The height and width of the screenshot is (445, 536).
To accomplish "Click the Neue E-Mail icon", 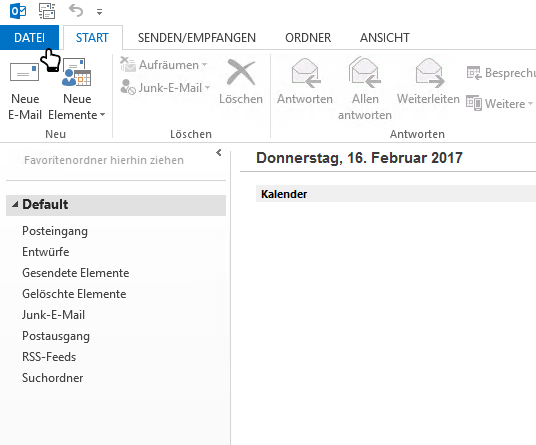I will (24, 72).
